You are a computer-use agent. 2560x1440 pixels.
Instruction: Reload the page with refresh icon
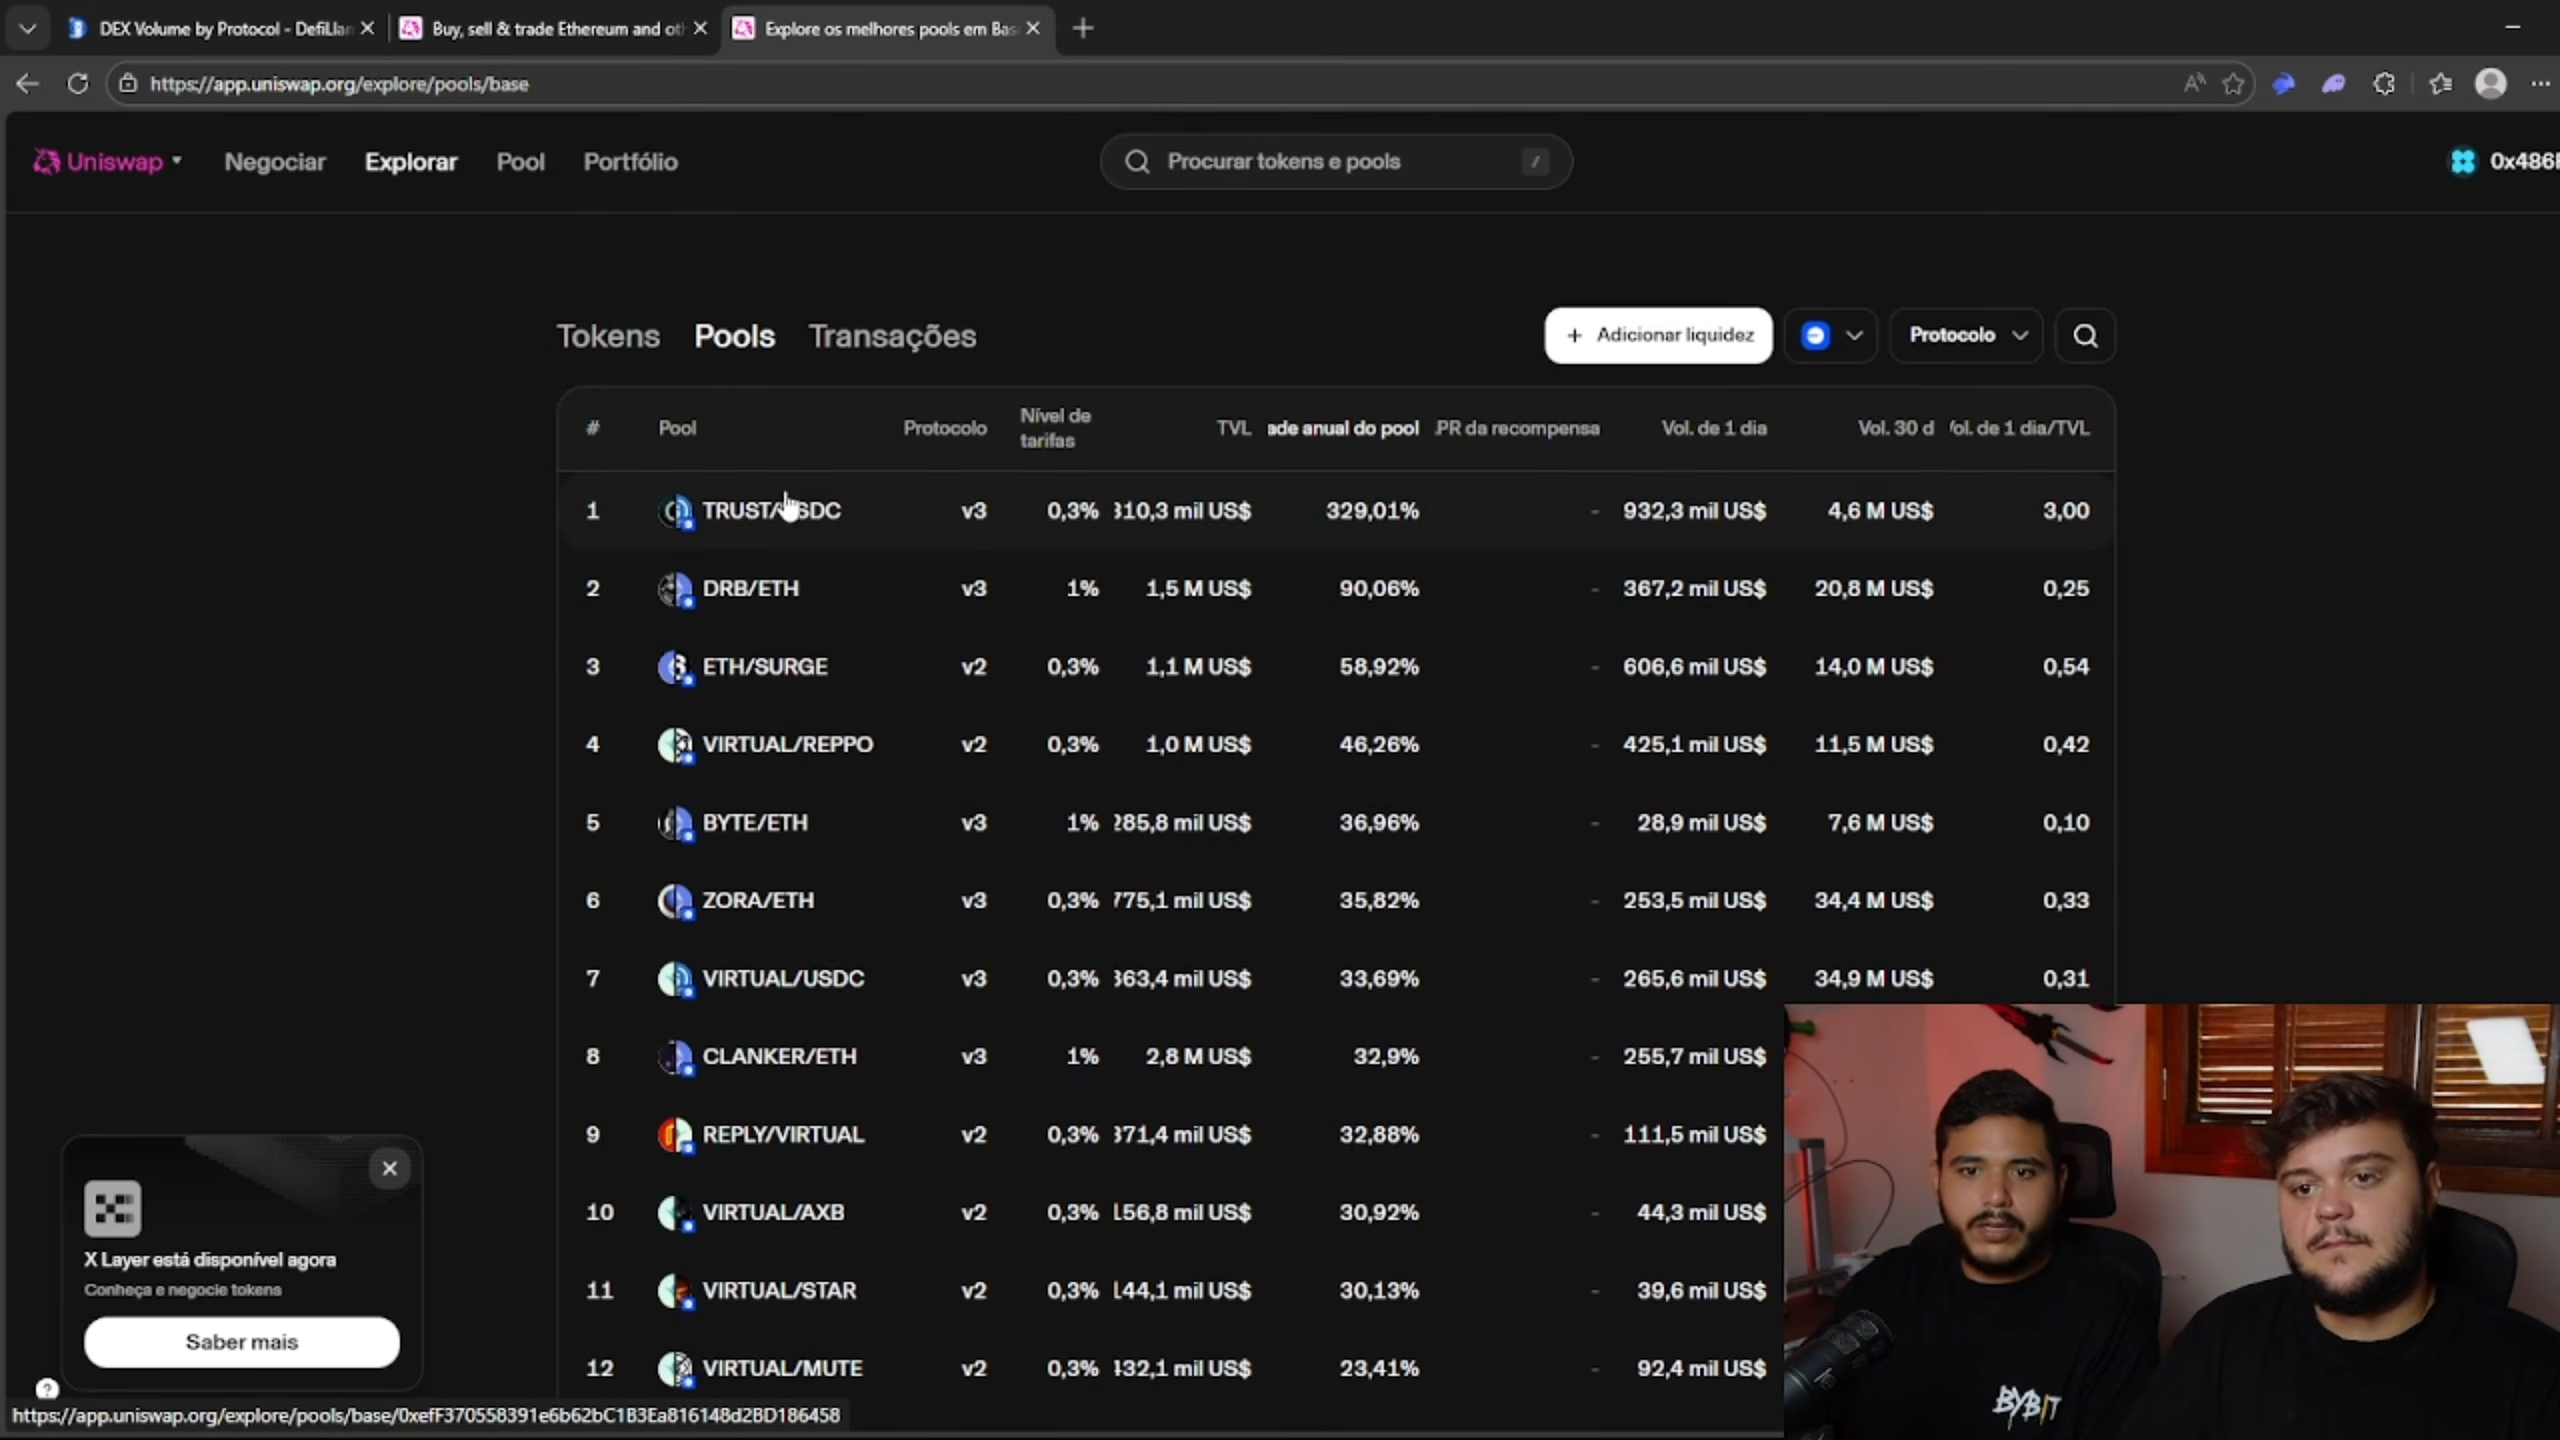[x=77, y=84]
